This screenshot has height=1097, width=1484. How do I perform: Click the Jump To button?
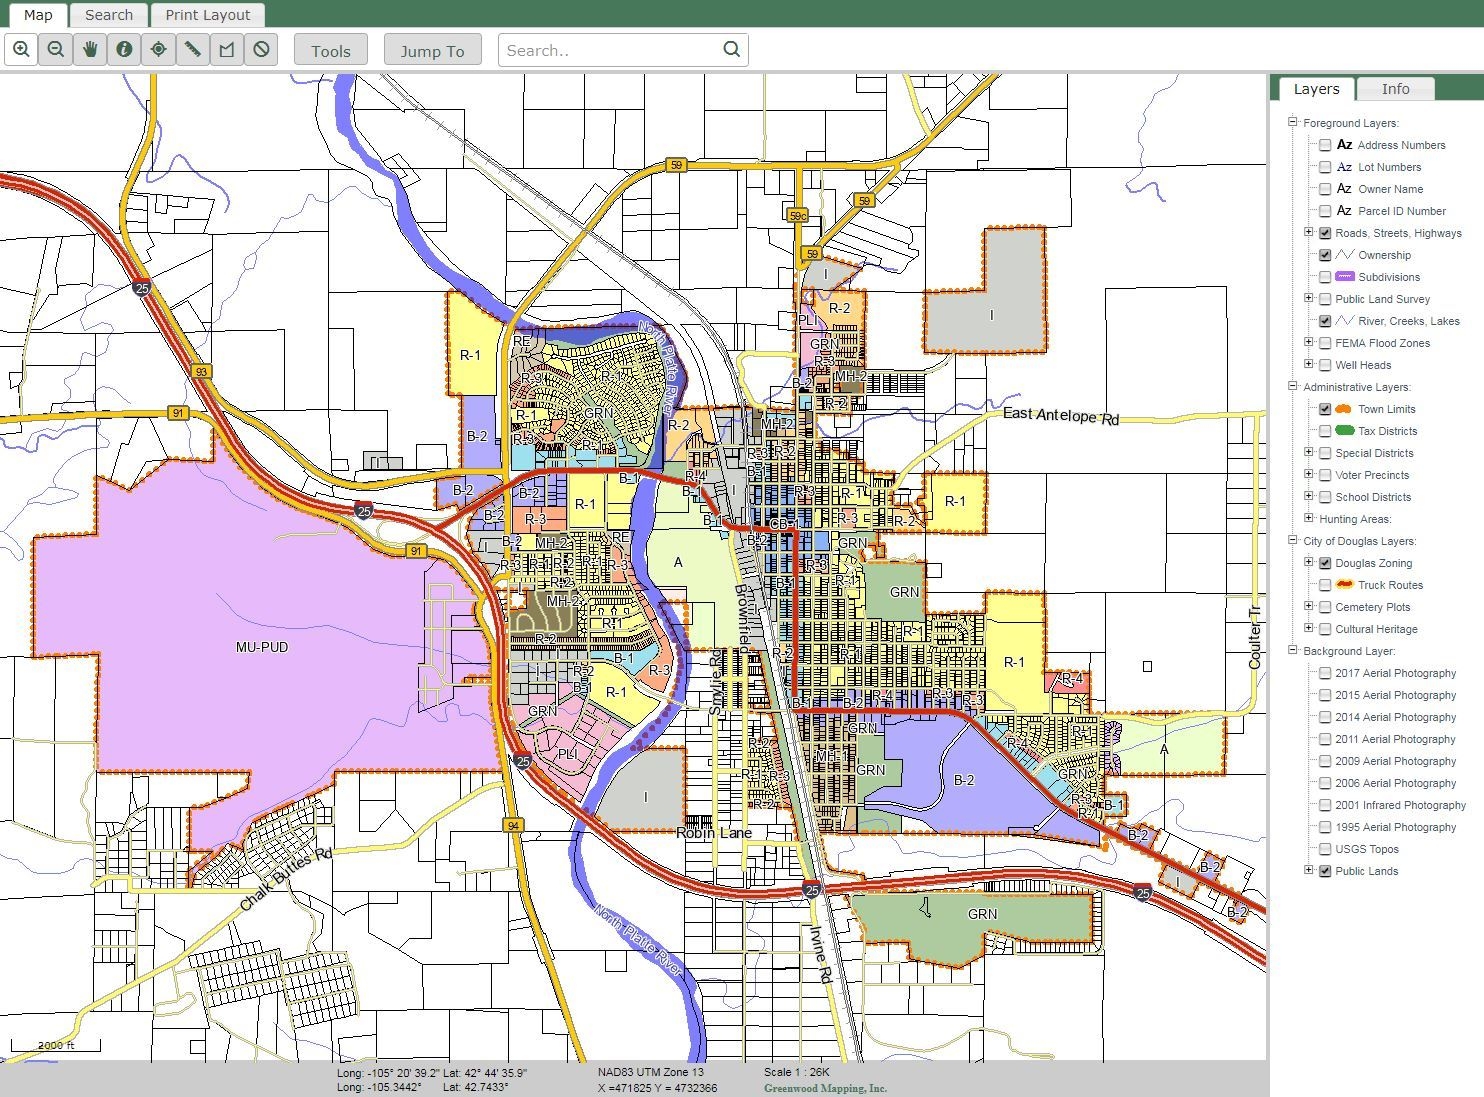pyautogui.click(x=432, y=49)
